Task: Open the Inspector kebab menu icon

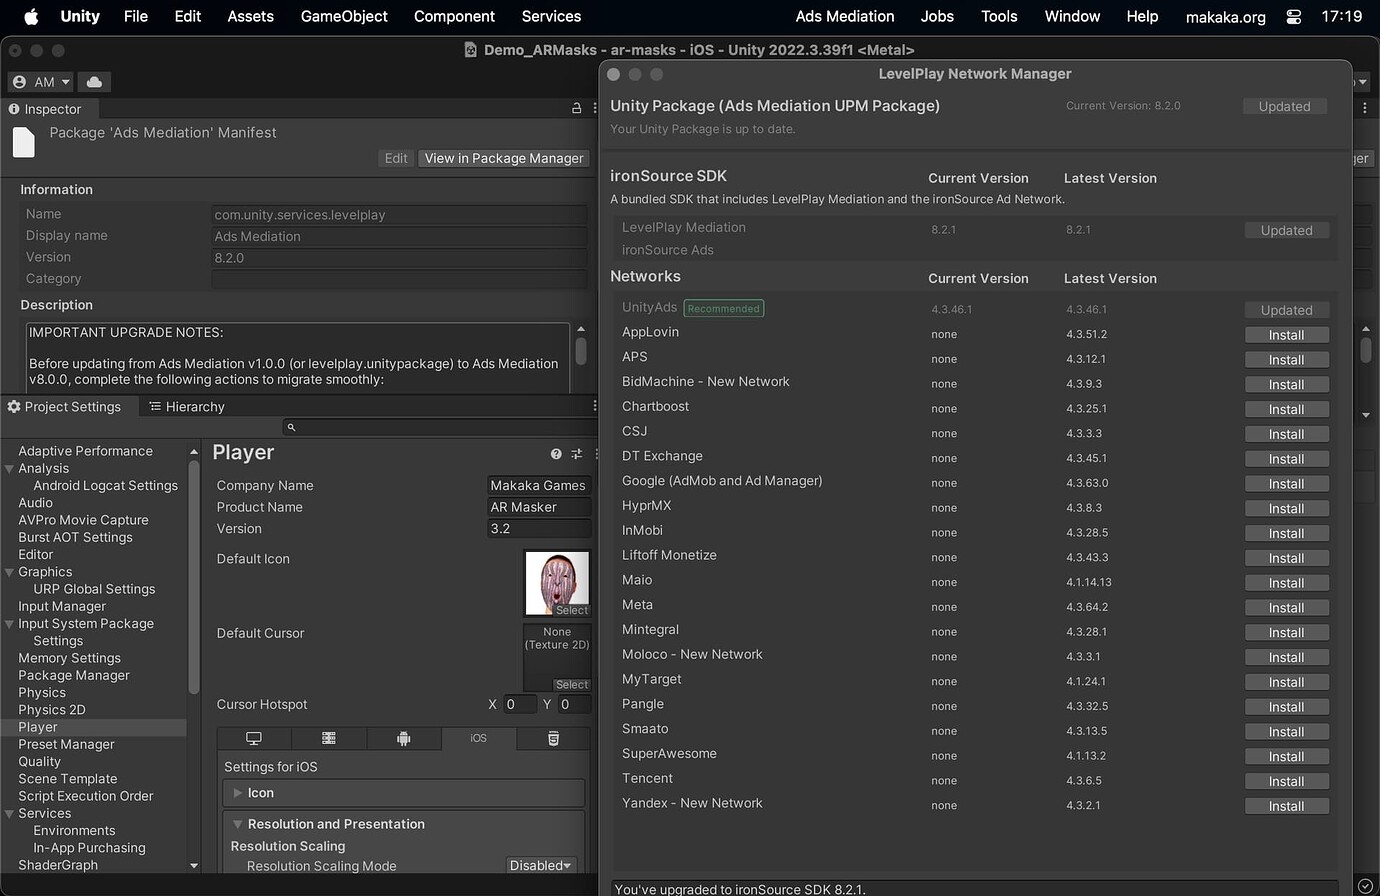Action: point(594,108)
